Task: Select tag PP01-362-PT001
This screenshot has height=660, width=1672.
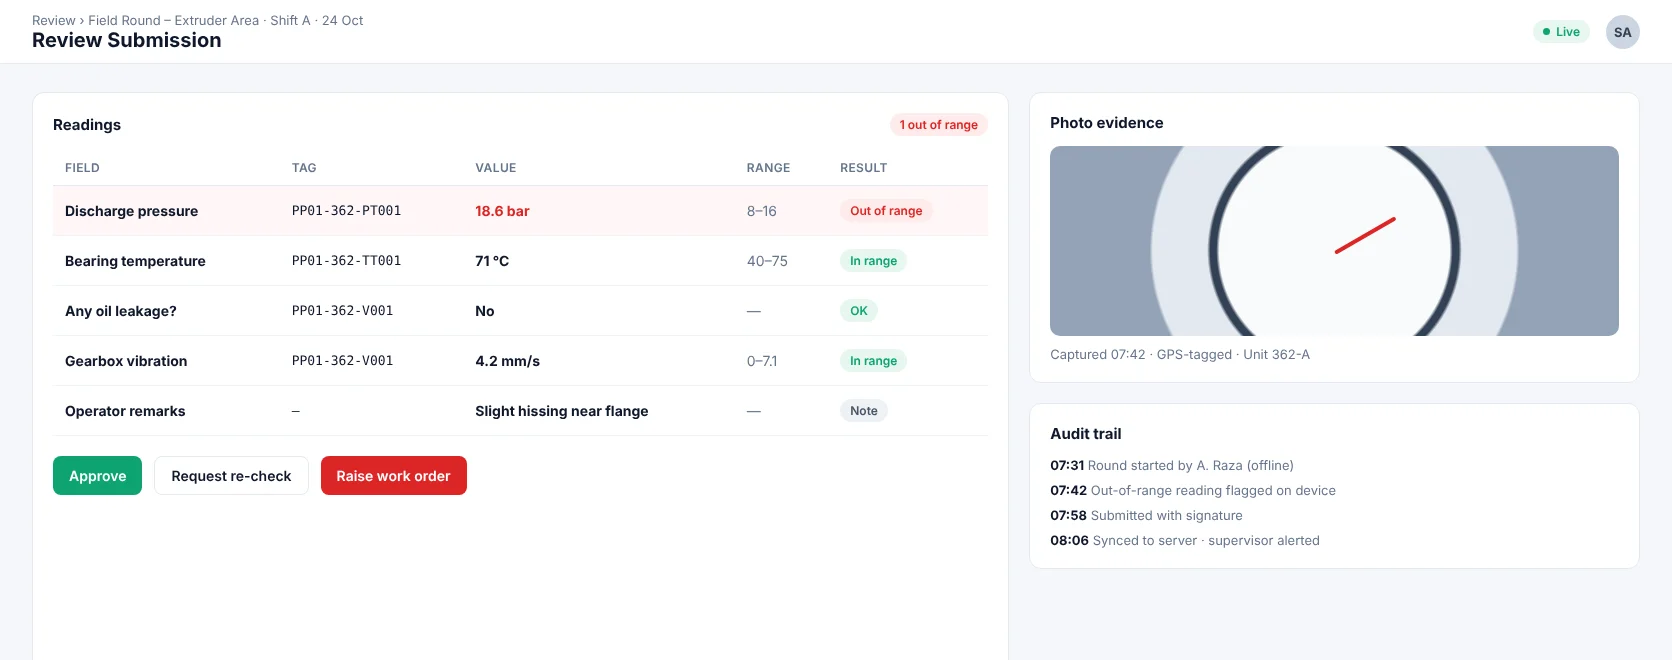Action: pos(346,211)
